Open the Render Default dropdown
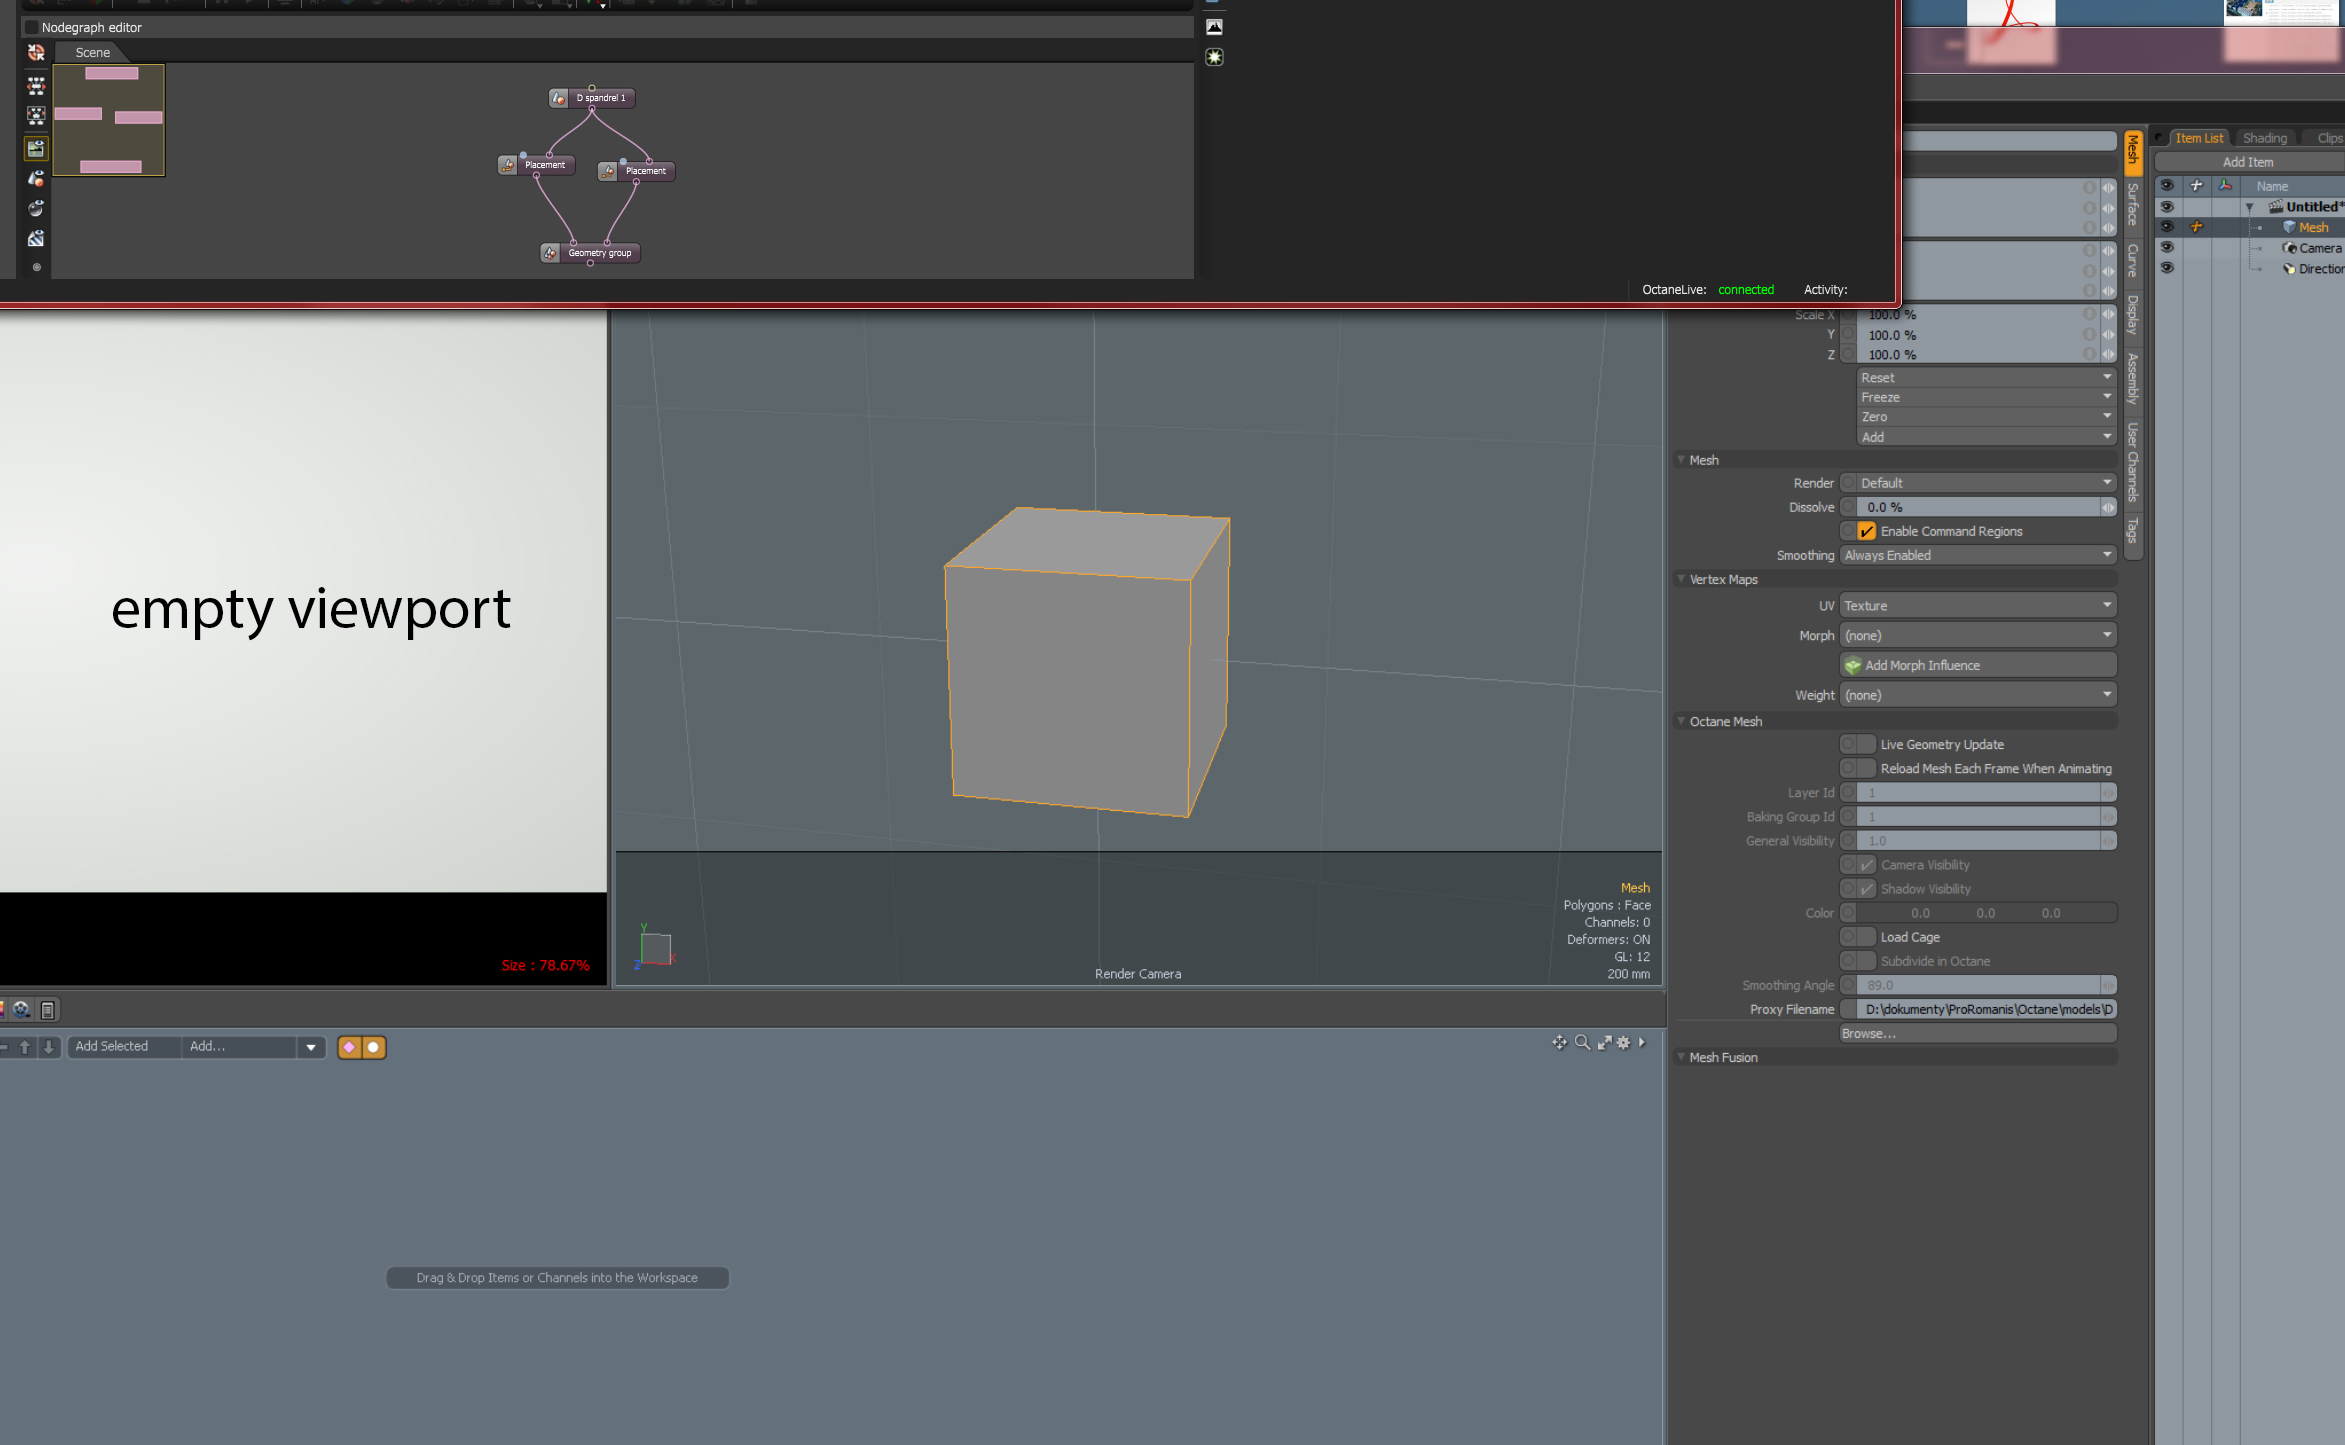Screen dimensions: 2345x1445 1986,483
